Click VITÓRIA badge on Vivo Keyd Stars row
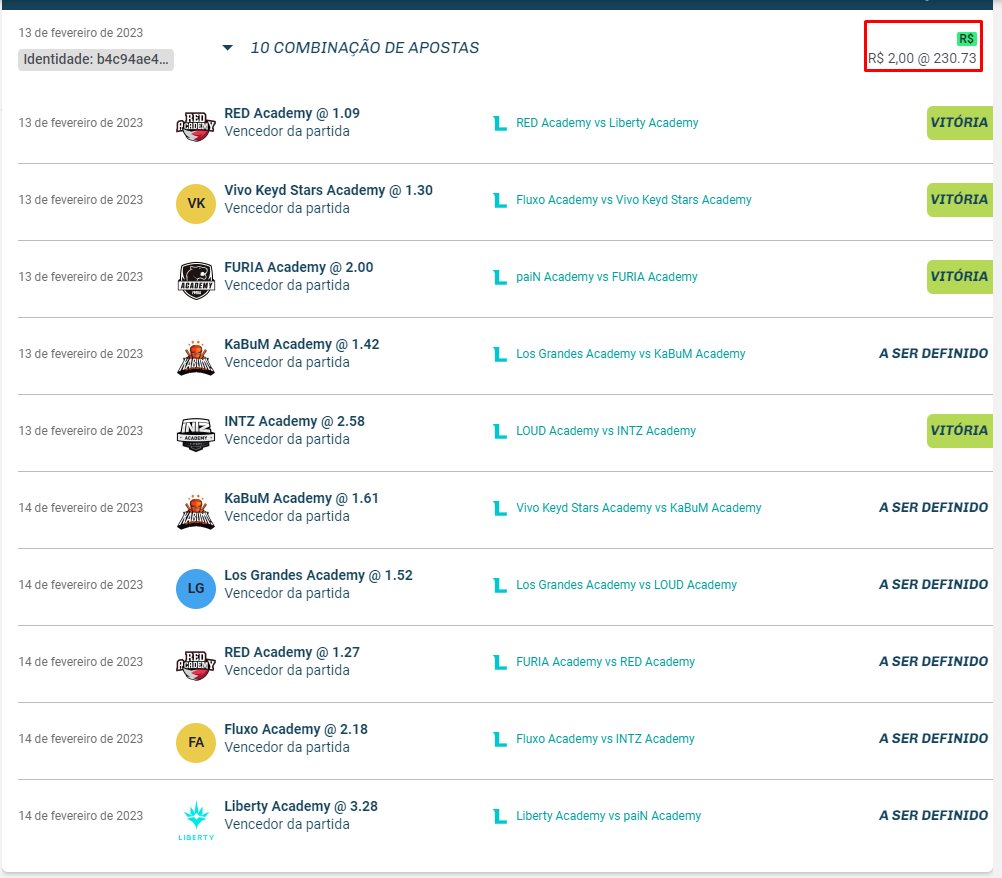The width and height of the screenshot is (1002, 878). tap(959, 200)
